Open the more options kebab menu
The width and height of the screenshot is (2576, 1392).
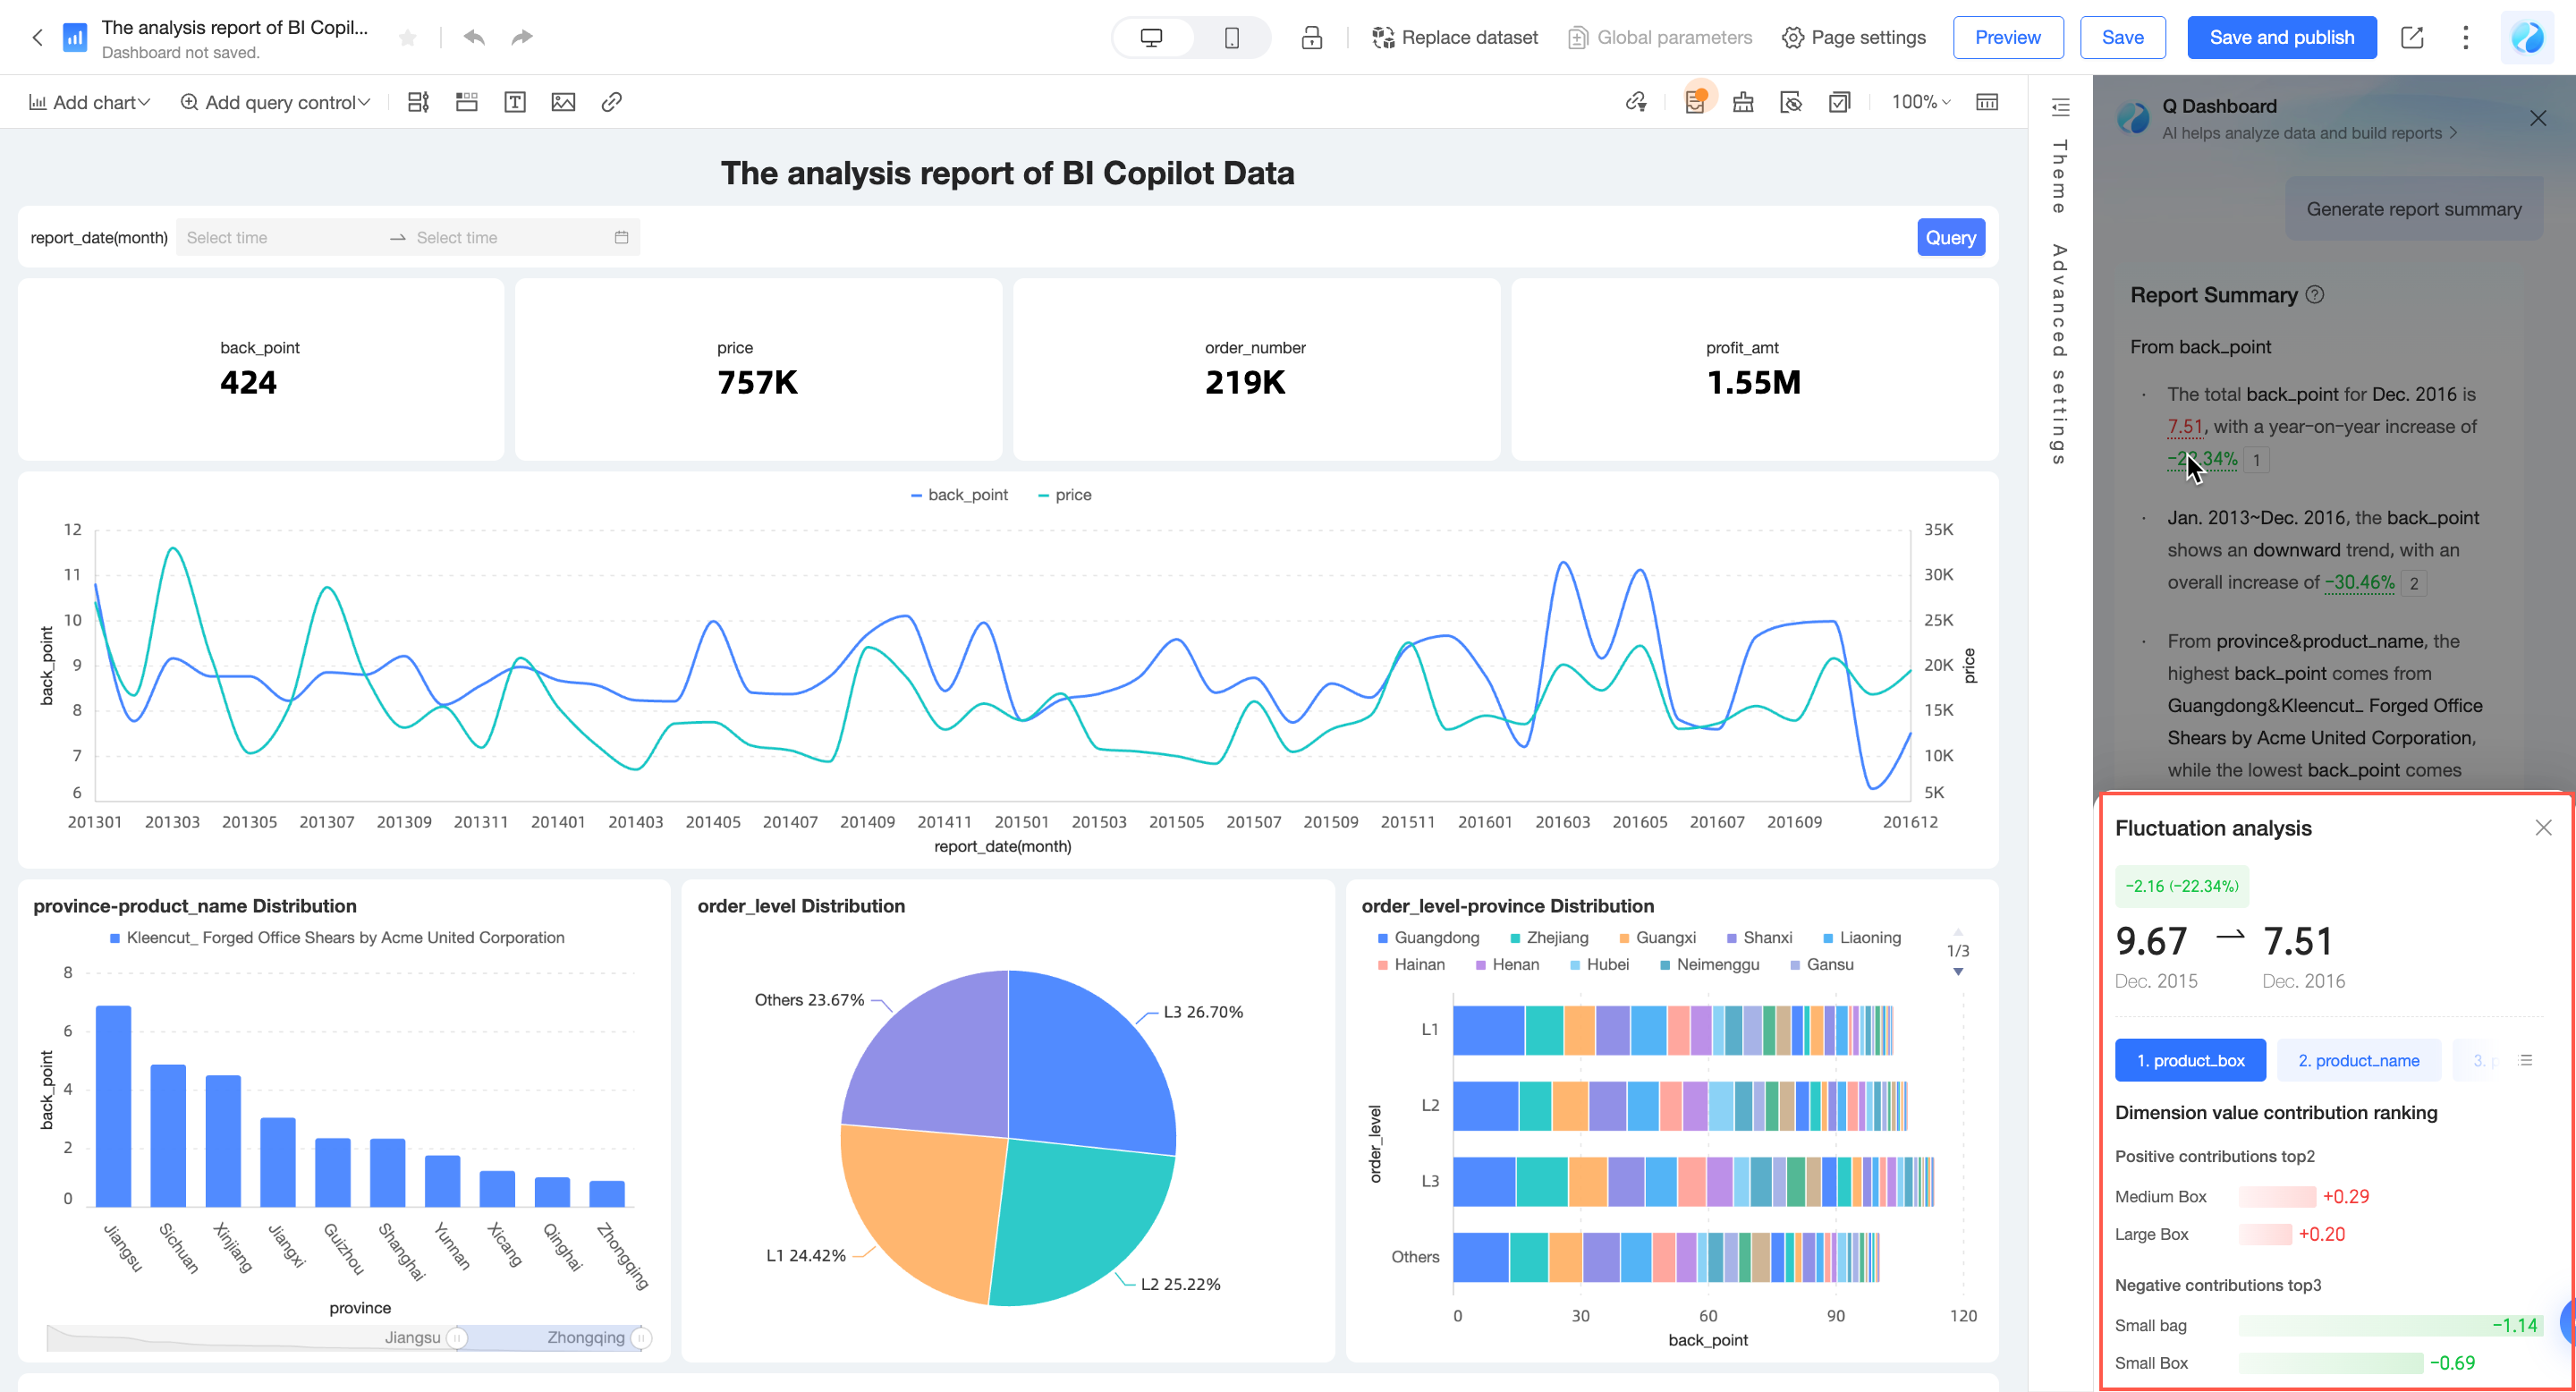[x=2465, y=38]
